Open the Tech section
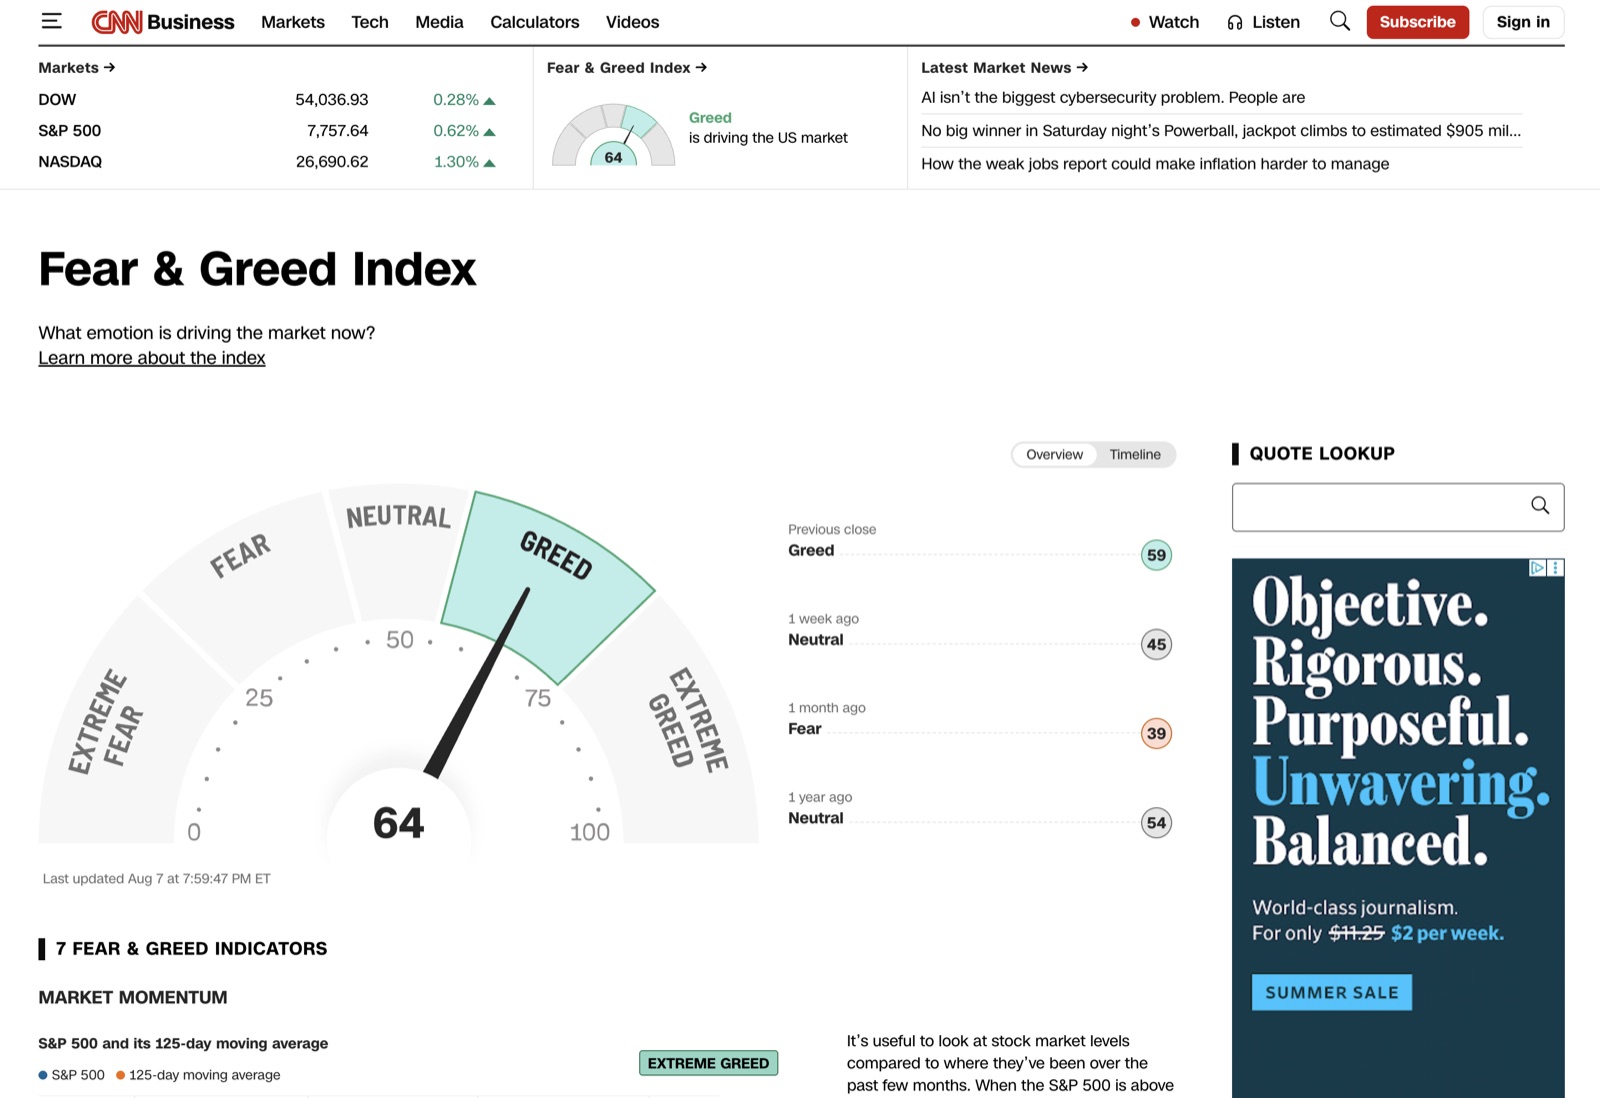 pos(370,22)
